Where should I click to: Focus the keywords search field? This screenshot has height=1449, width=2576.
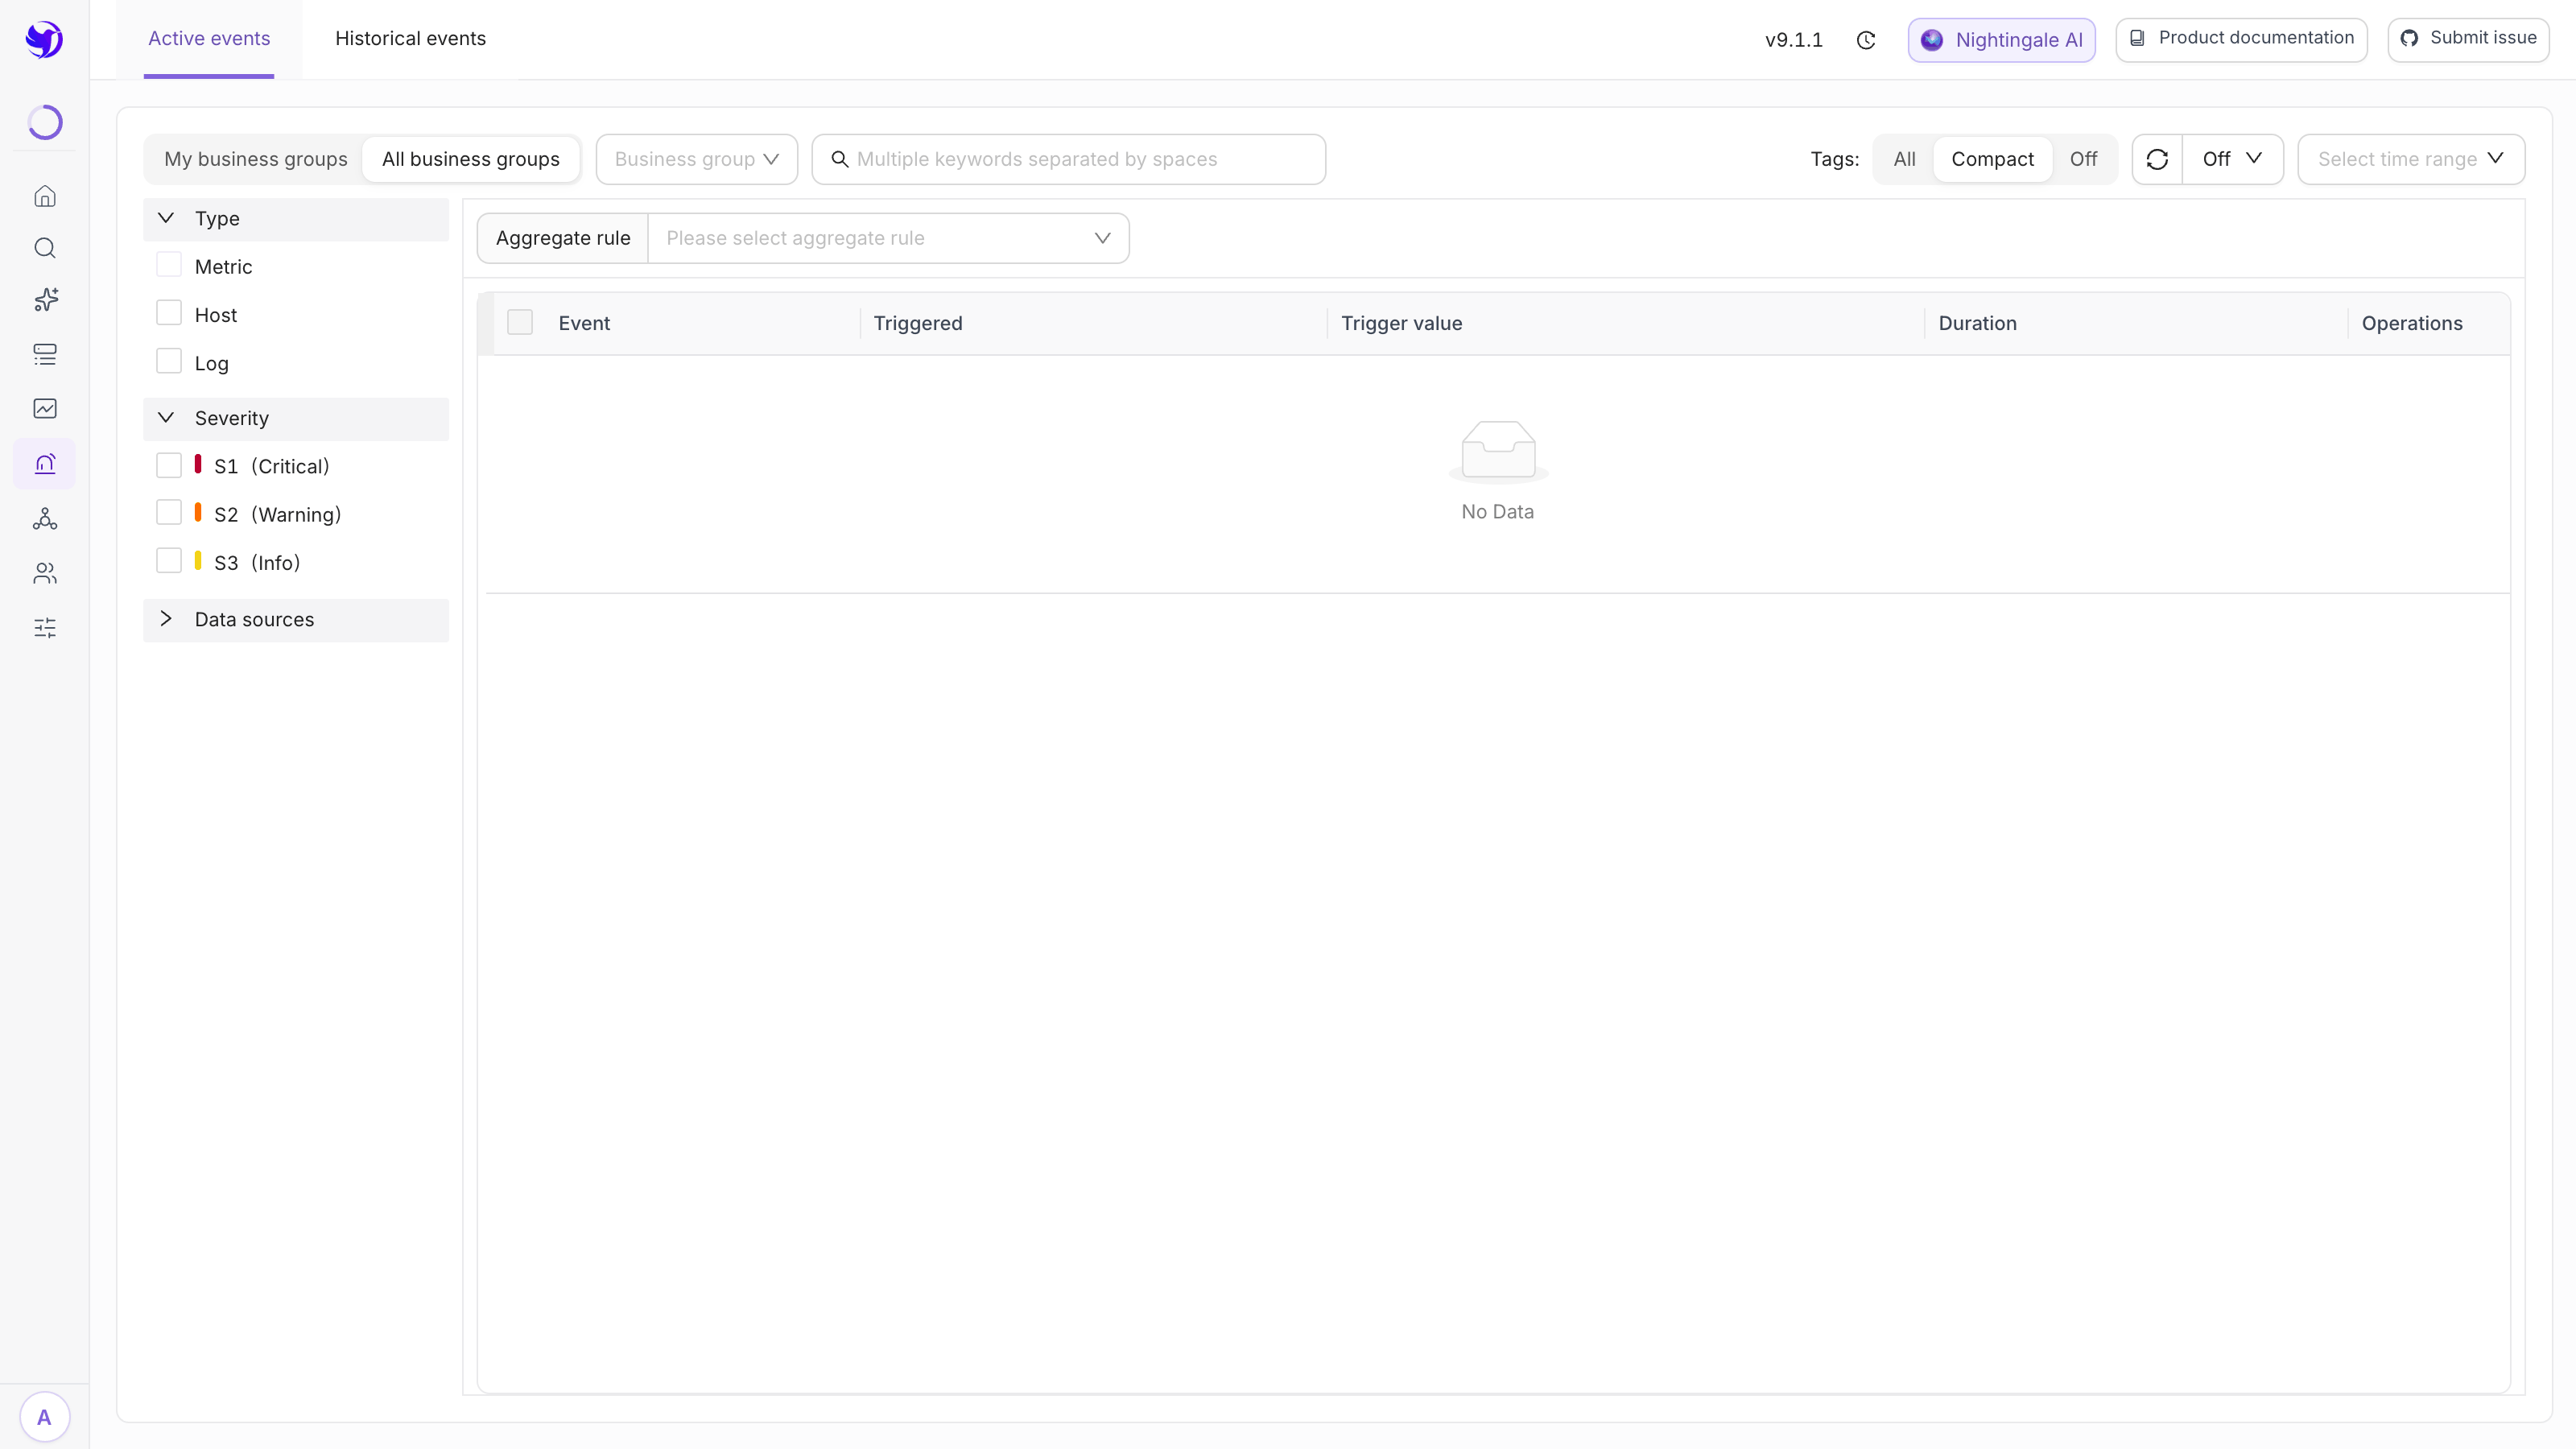tap(1069, 159)
